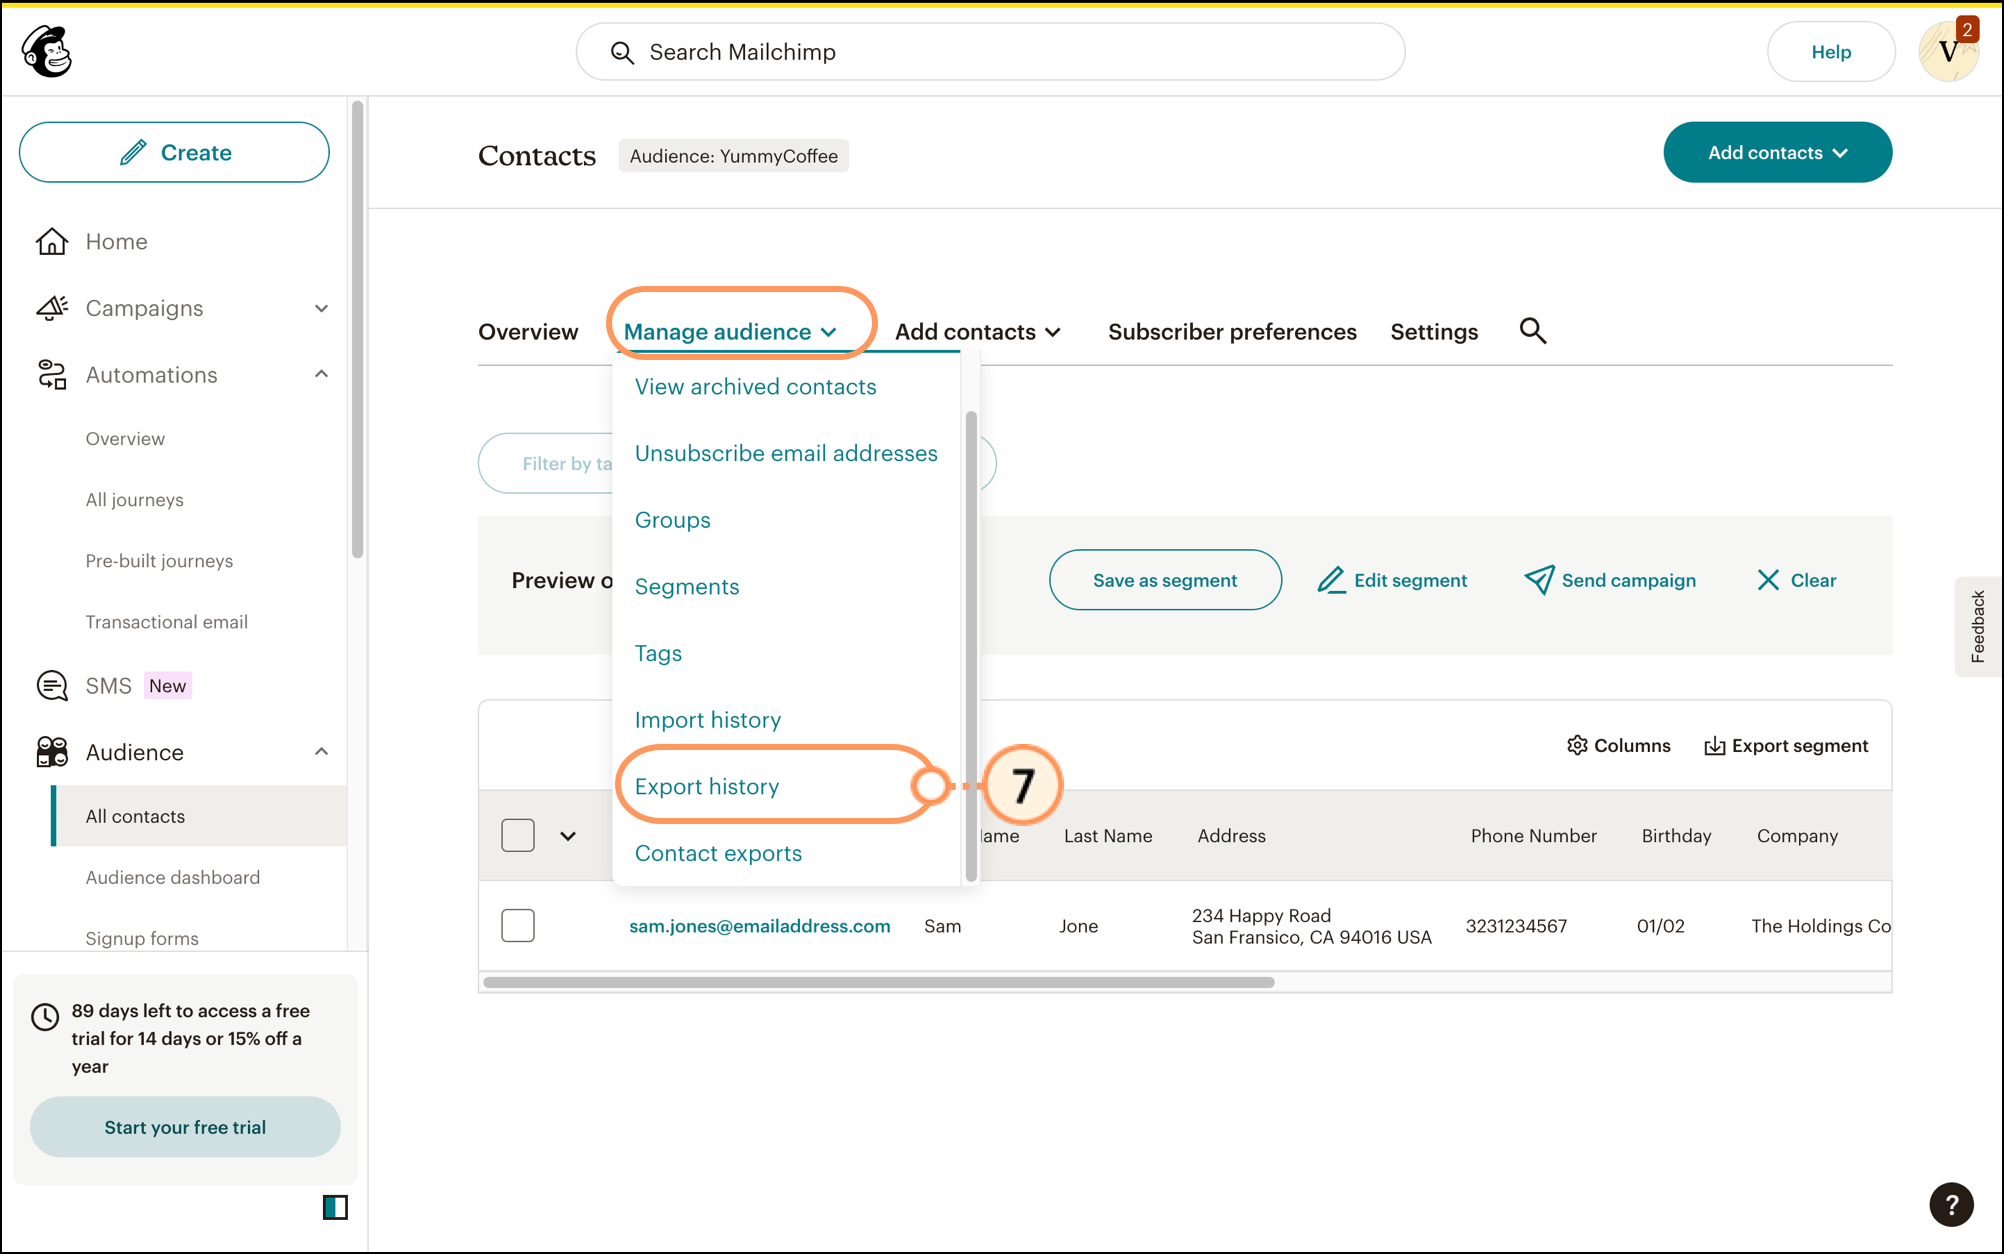This screenshot has width=2004, height=1254.
Task: Open Transactional email in sidebar
Action: coord(167,622)
